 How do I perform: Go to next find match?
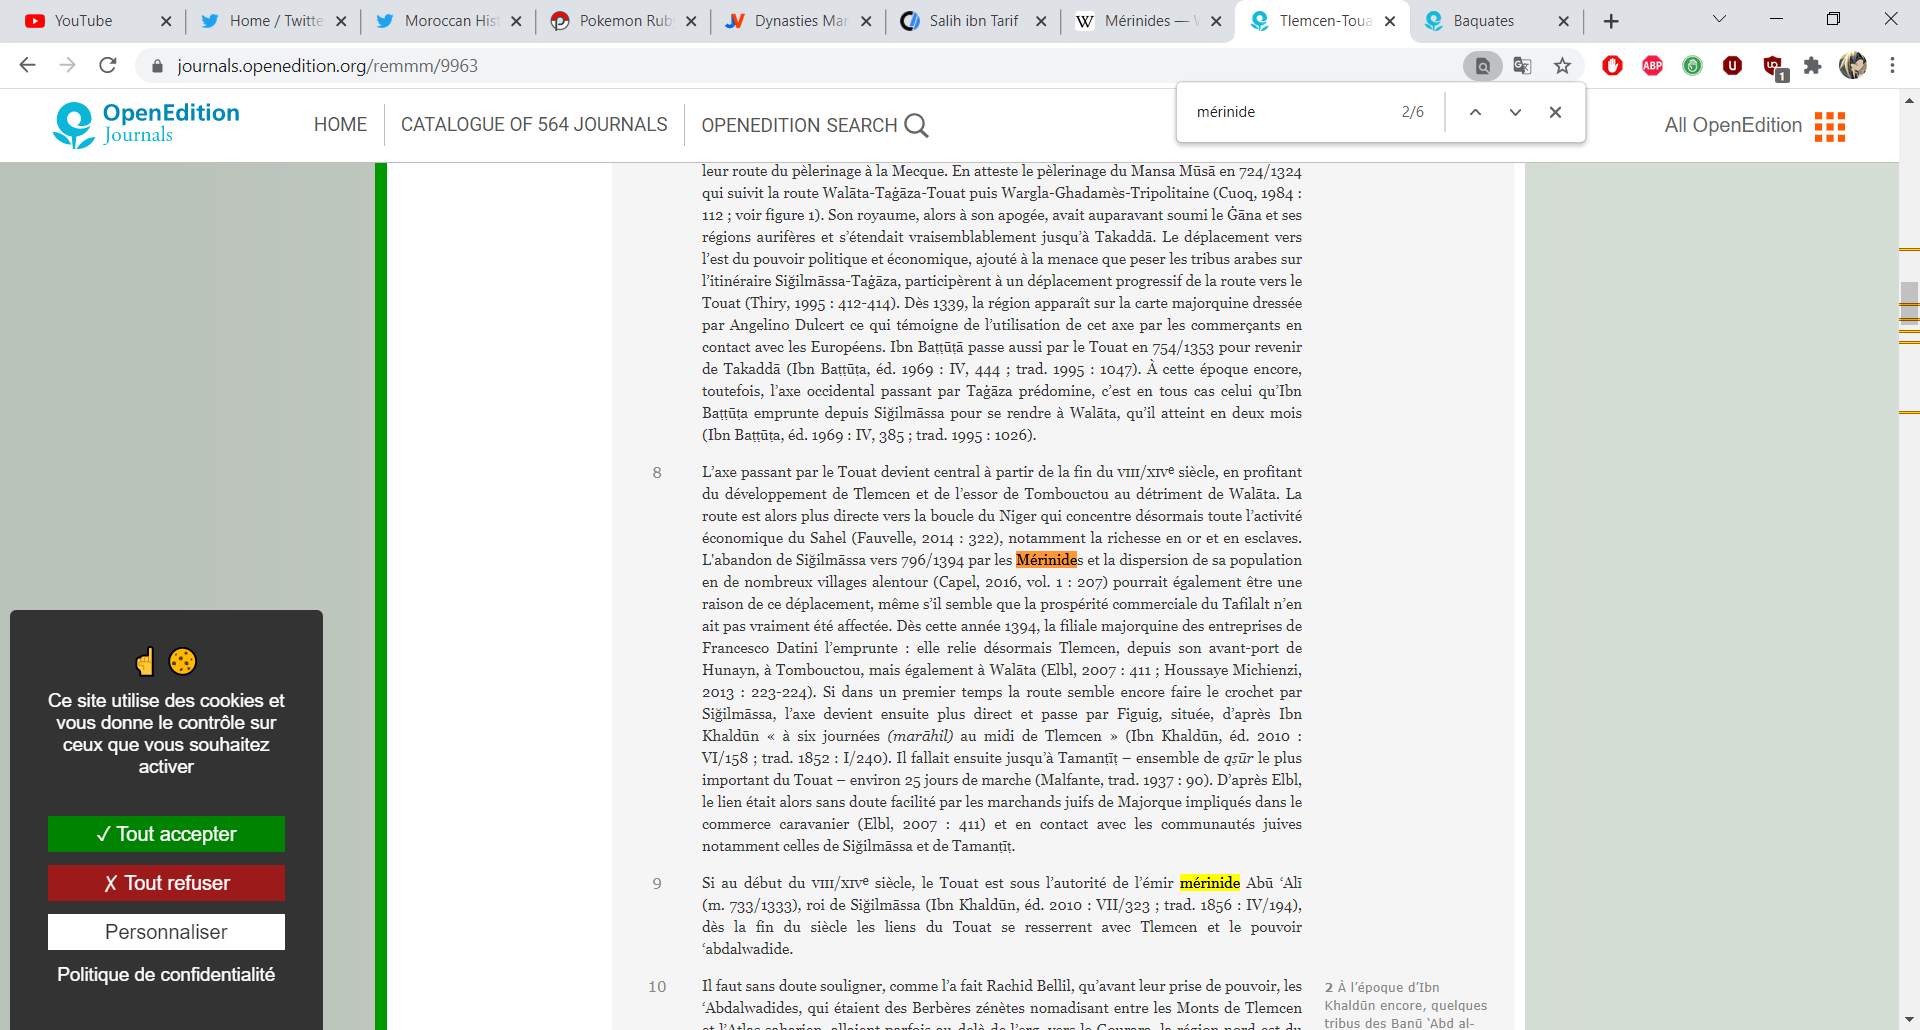click(x=1515, y=112)
